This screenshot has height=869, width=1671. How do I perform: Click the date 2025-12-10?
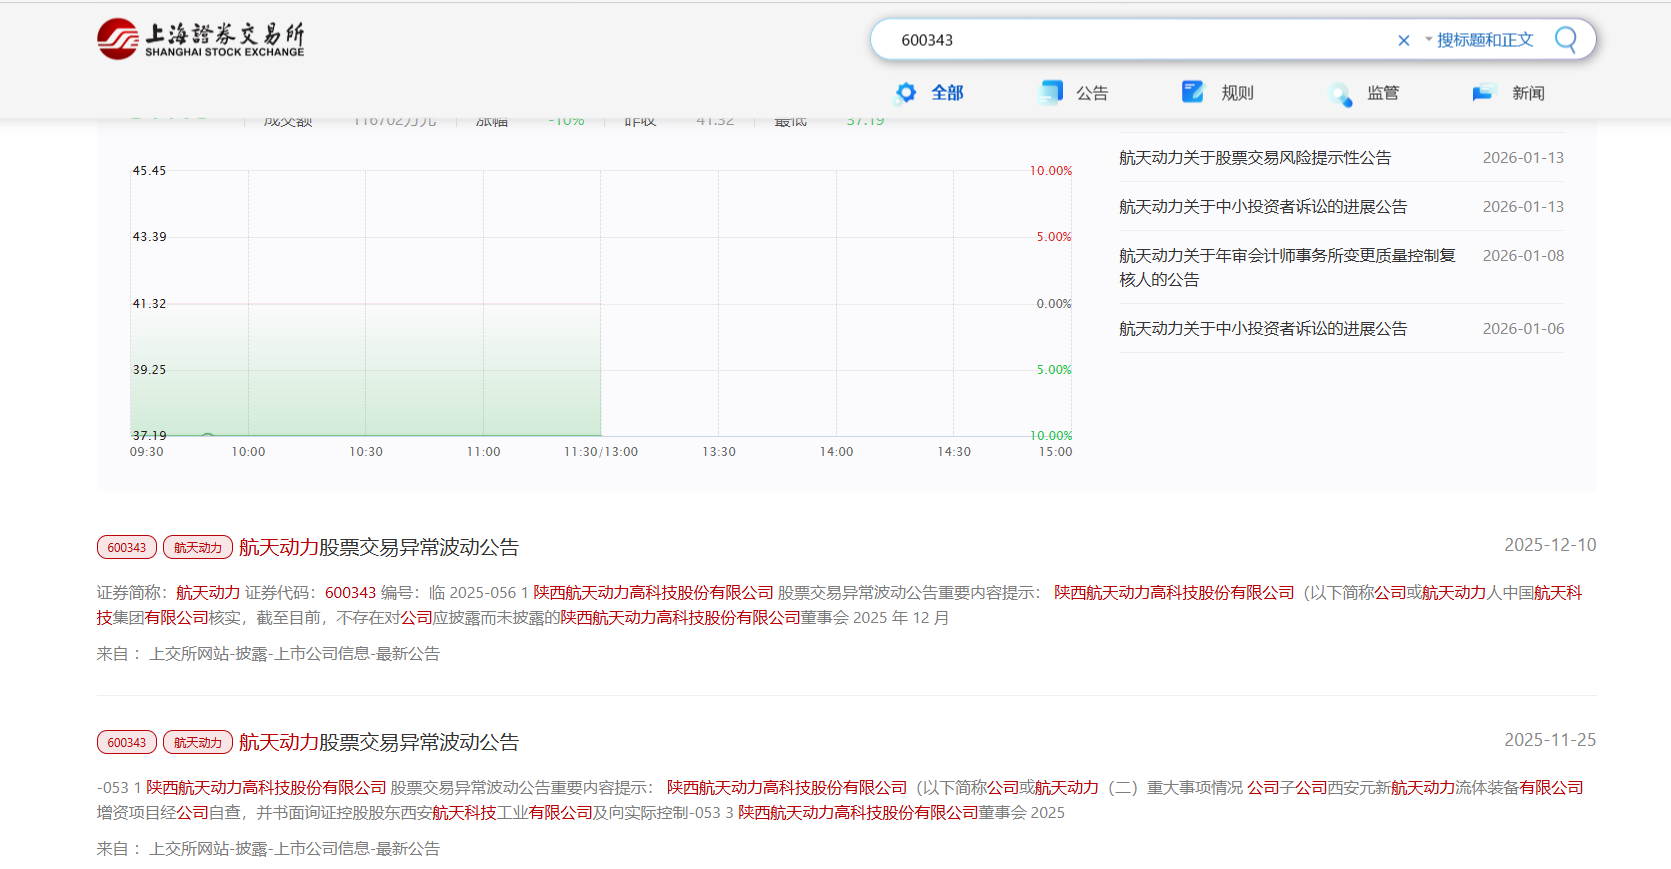pos(1550,545)
